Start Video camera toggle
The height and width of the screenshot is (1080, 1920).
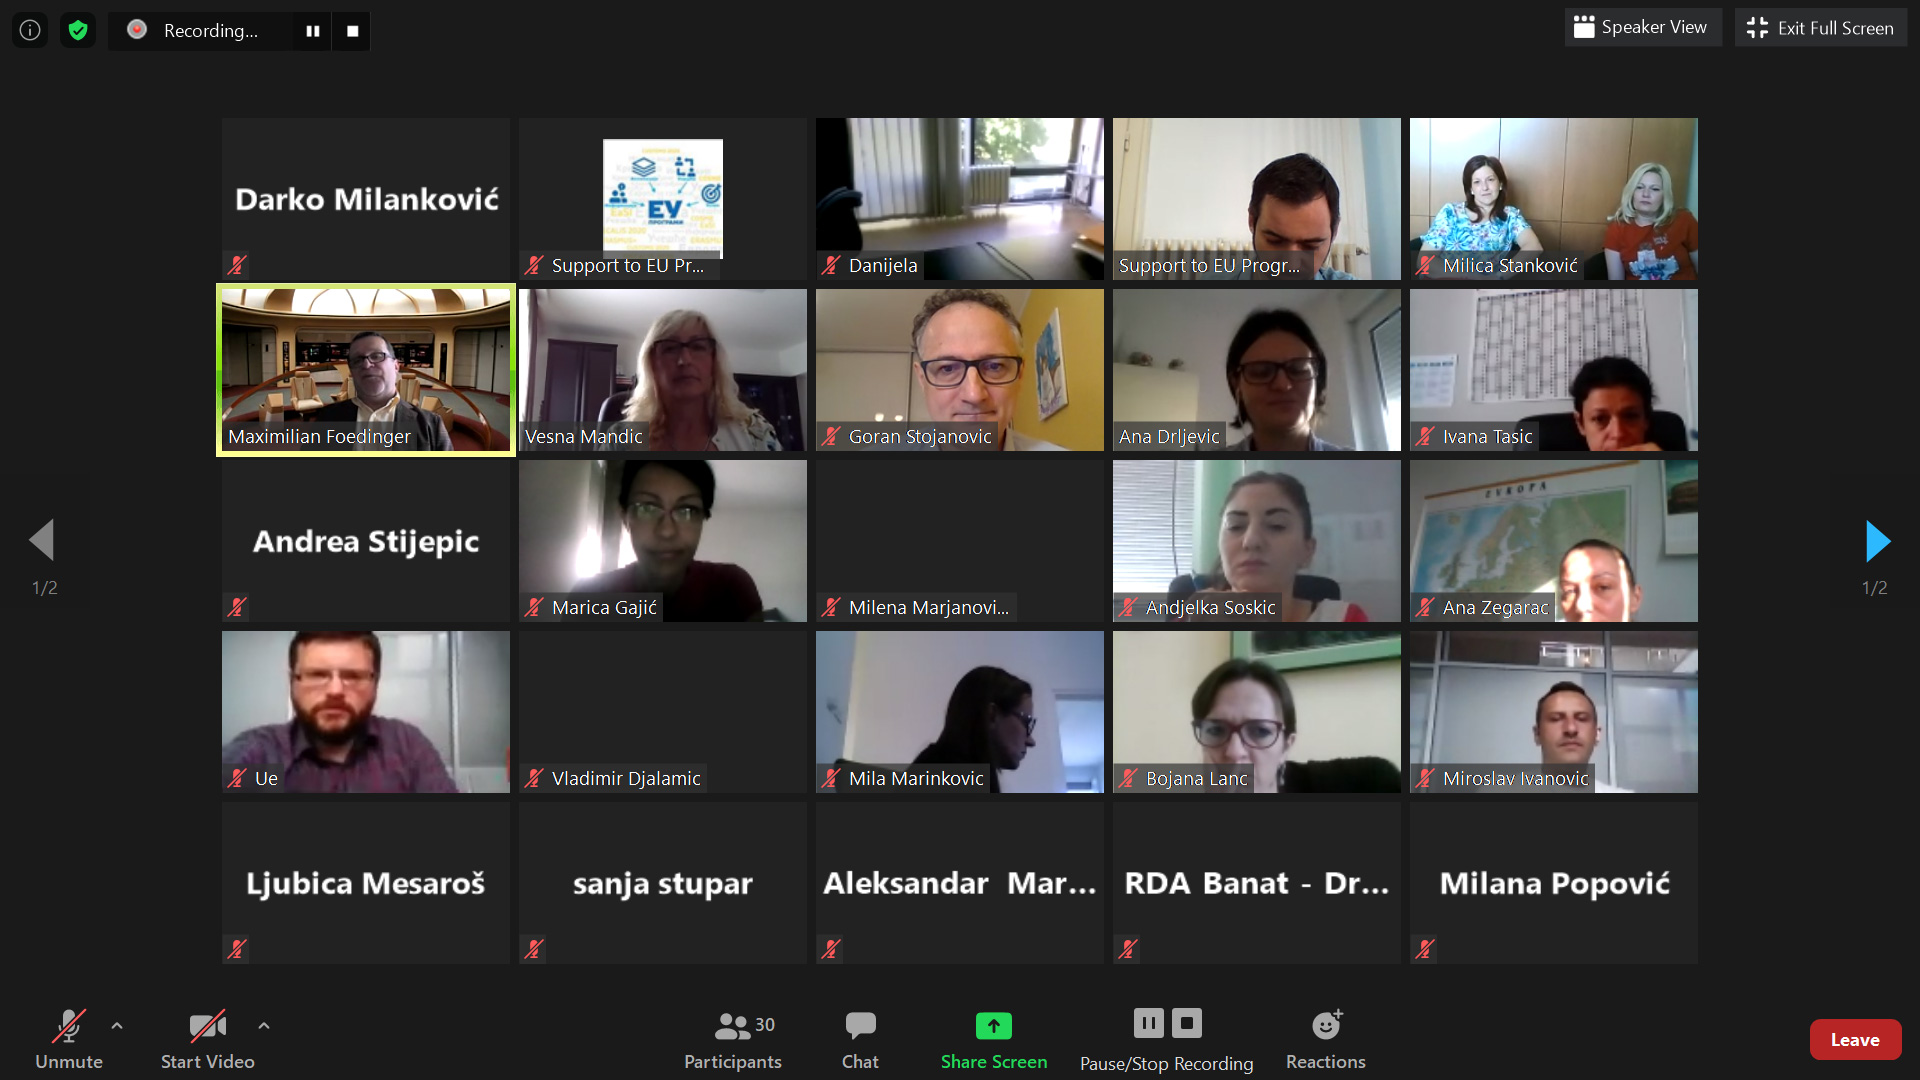(208, 1040)
